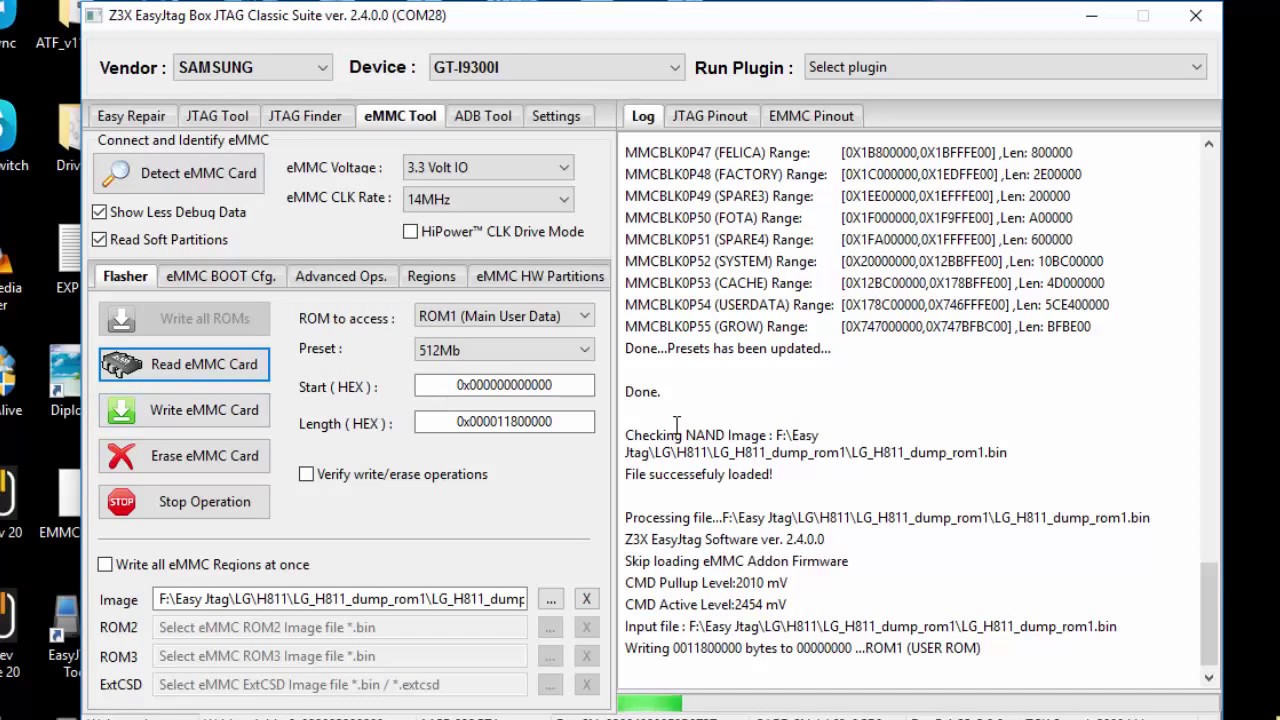Change eMMC CLK Rate 14MHz dropdown

(488, 199)
